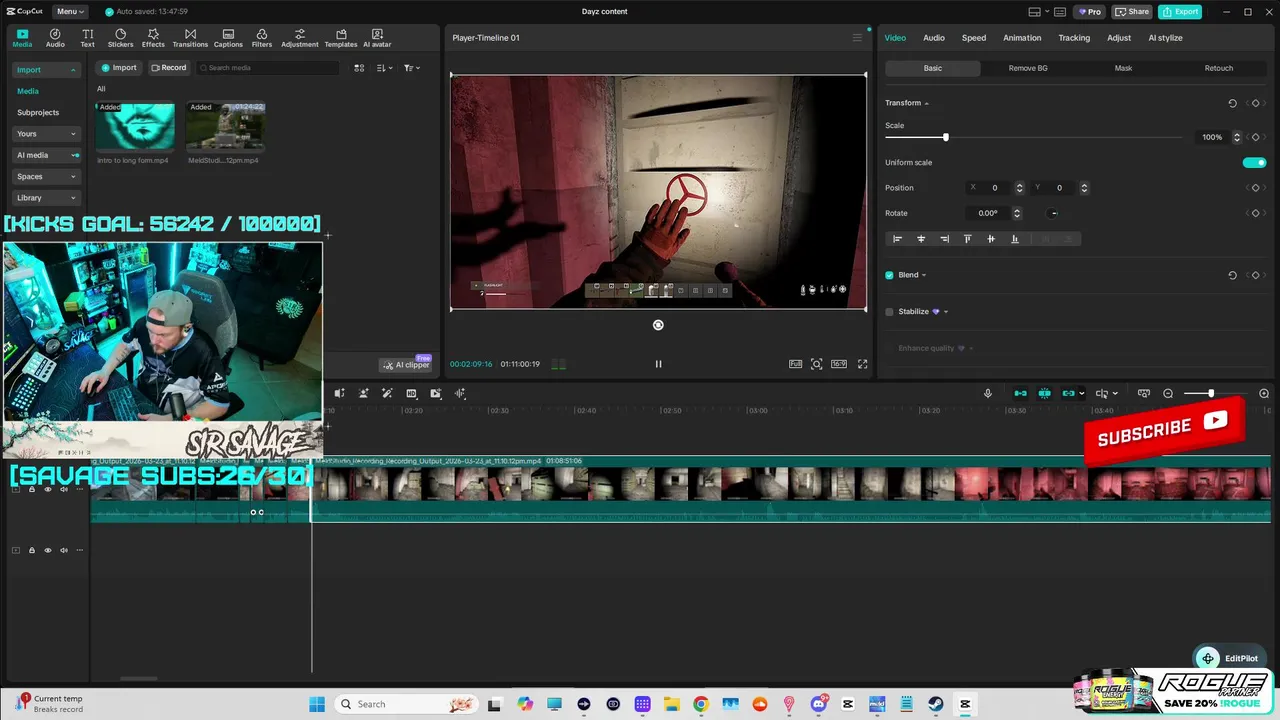Uncheck the Blend checkbox

point(889,275)
